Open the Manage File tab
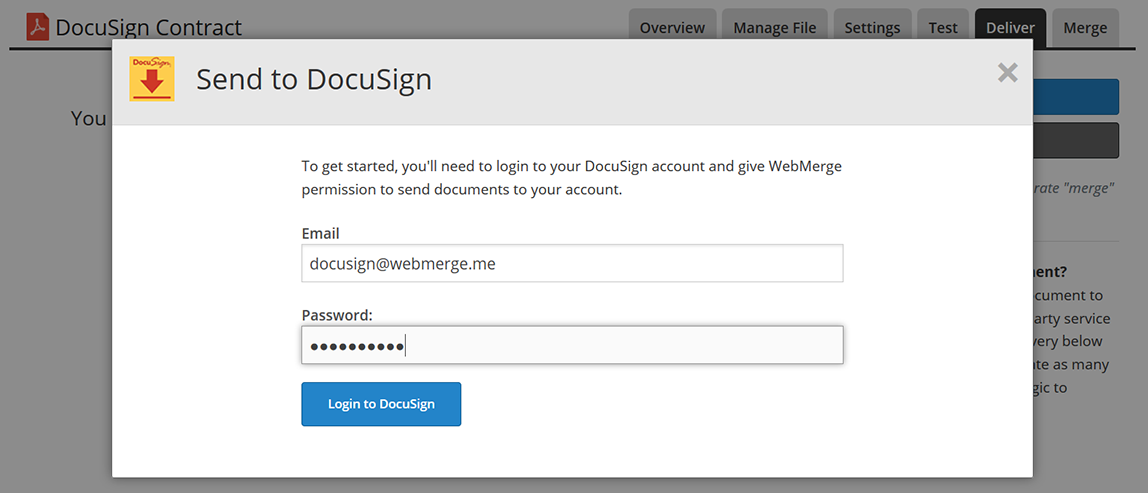1148x493 pixels. point(775,29)
